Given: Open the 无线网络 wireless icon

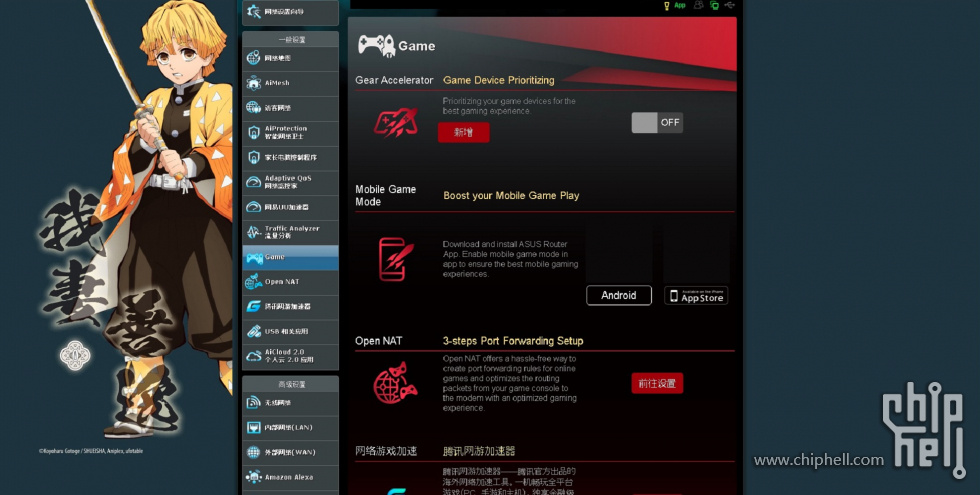Looking at the screenshot, I should 253,402.
